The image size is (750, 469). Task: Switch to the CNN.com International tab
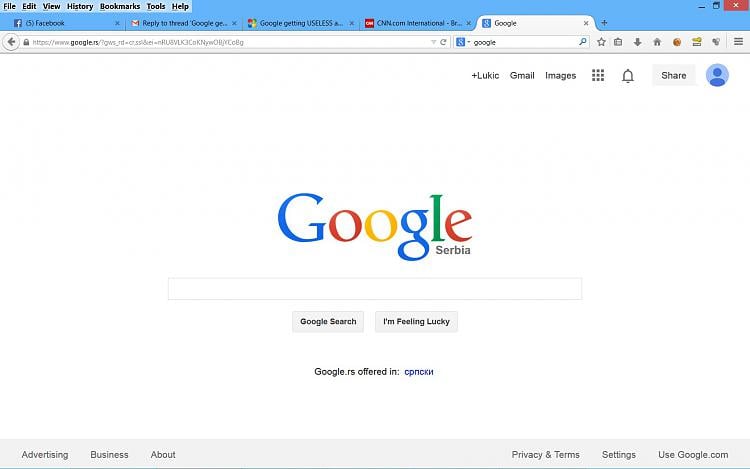point(419,23)
